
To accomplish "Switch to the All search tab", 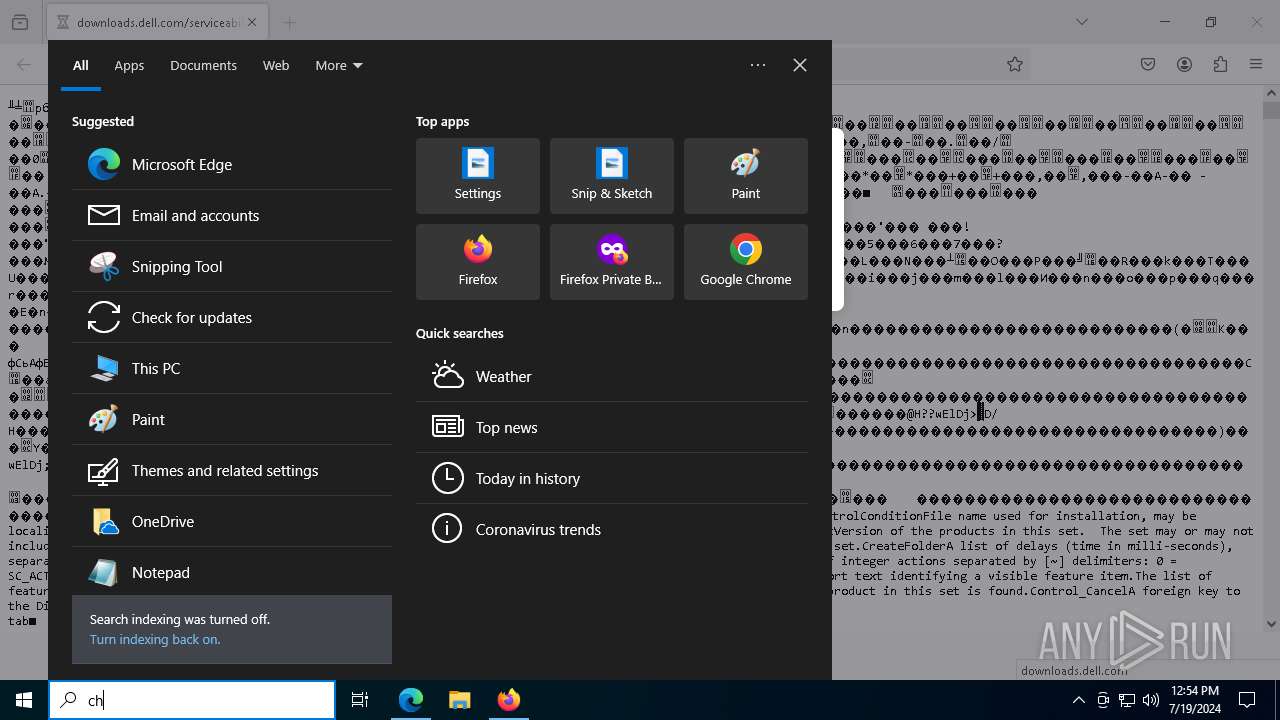I will tap(81, 66).
